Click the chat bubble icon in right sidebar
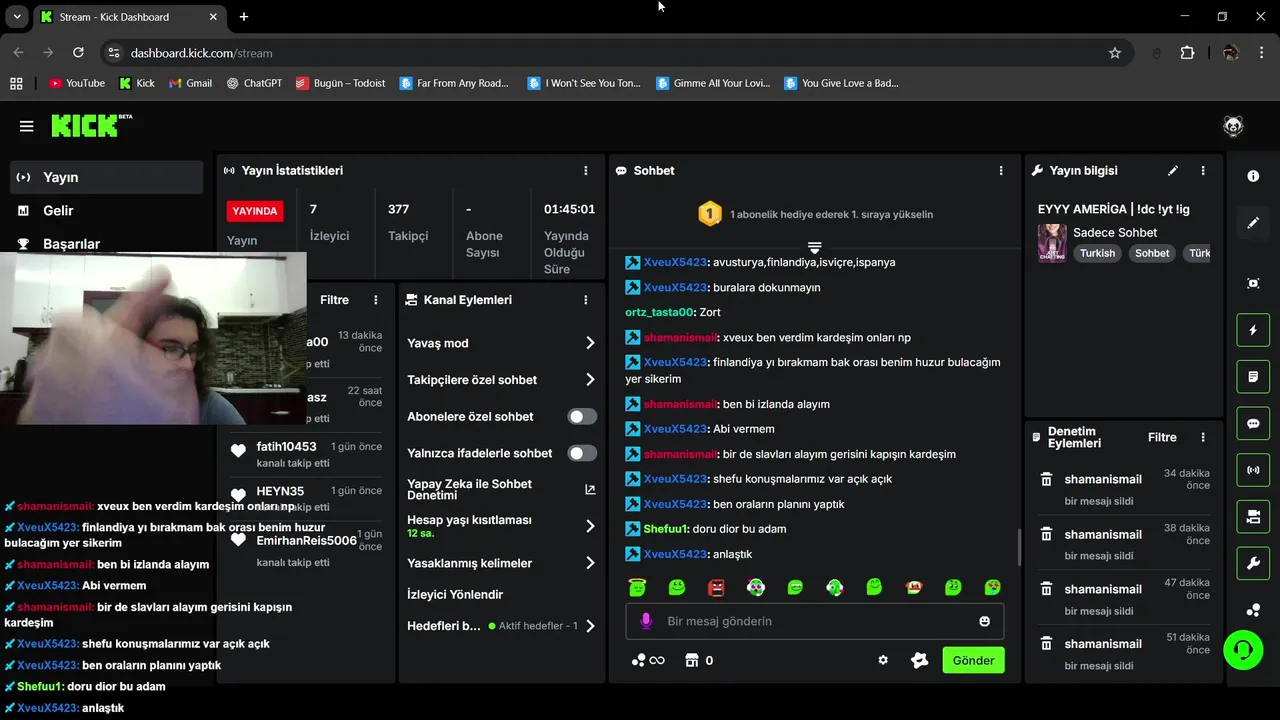 pos(1253,423)
